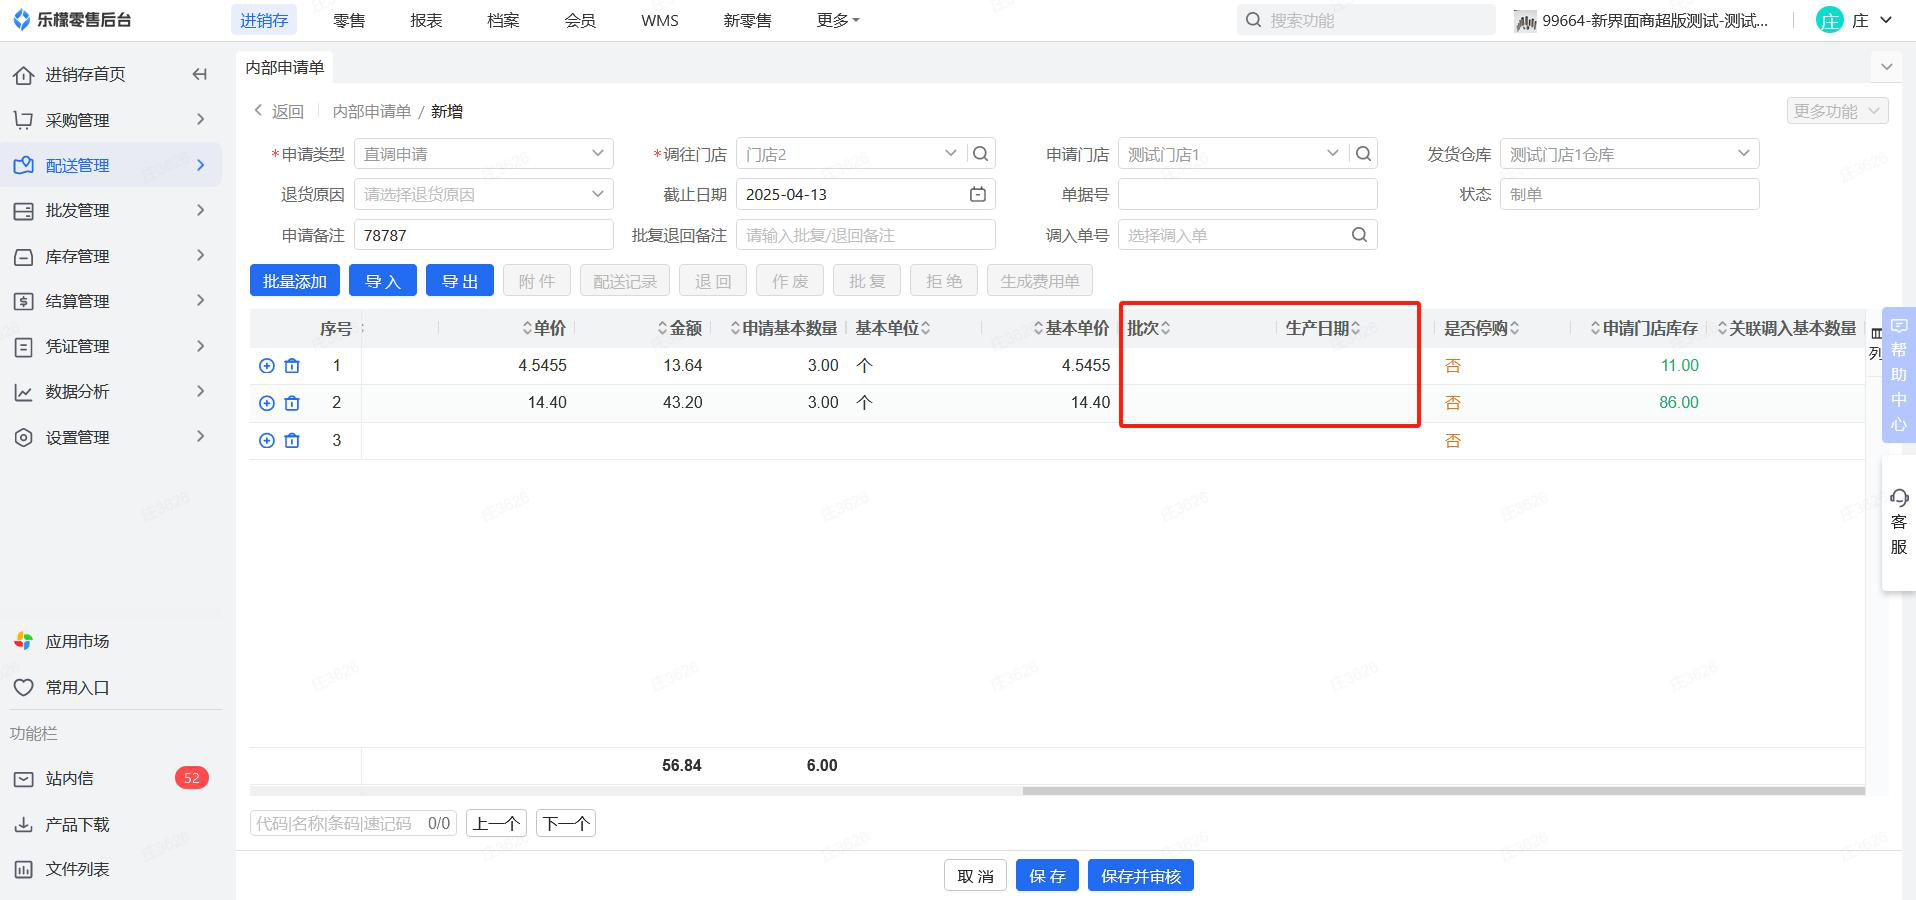This screenshot has height=900, width=1916.
Task: Expand the 退货原因 dropdown
Action: pyautogui.click(x=483, y=194)
